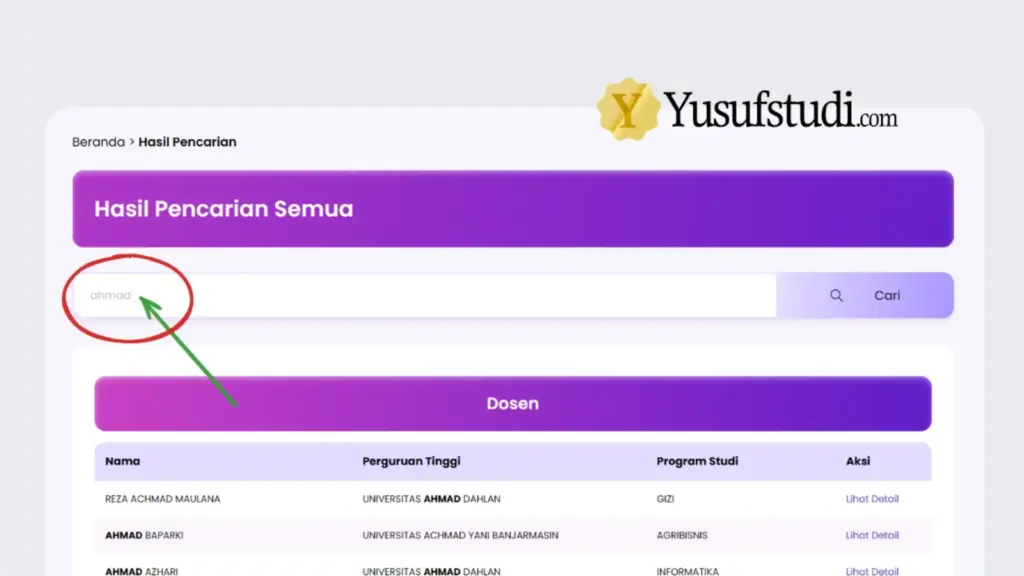Viewport: 1024px width, 576px height.
Task: Click the Perguruan Tinggi column header
Action: pyautogui.click(x=411, y=461)
